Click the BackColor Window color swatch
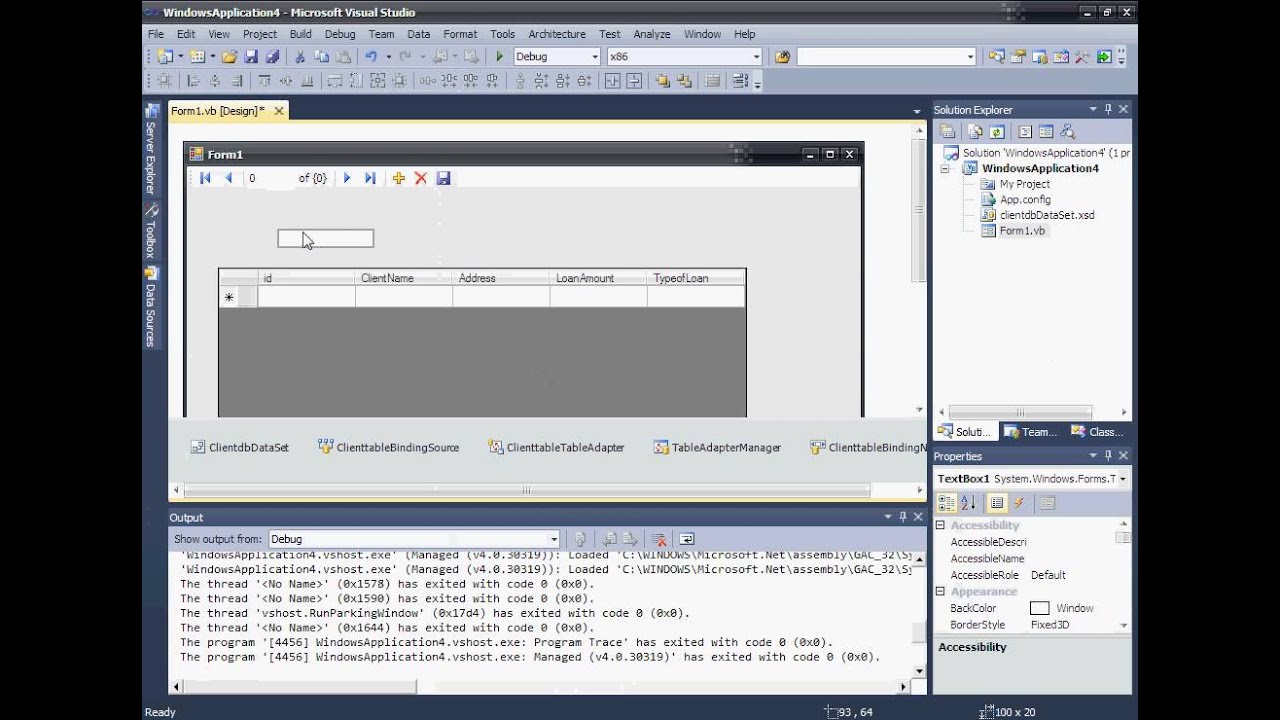Screen dimensions: 1280x720 coord(1040,608)
